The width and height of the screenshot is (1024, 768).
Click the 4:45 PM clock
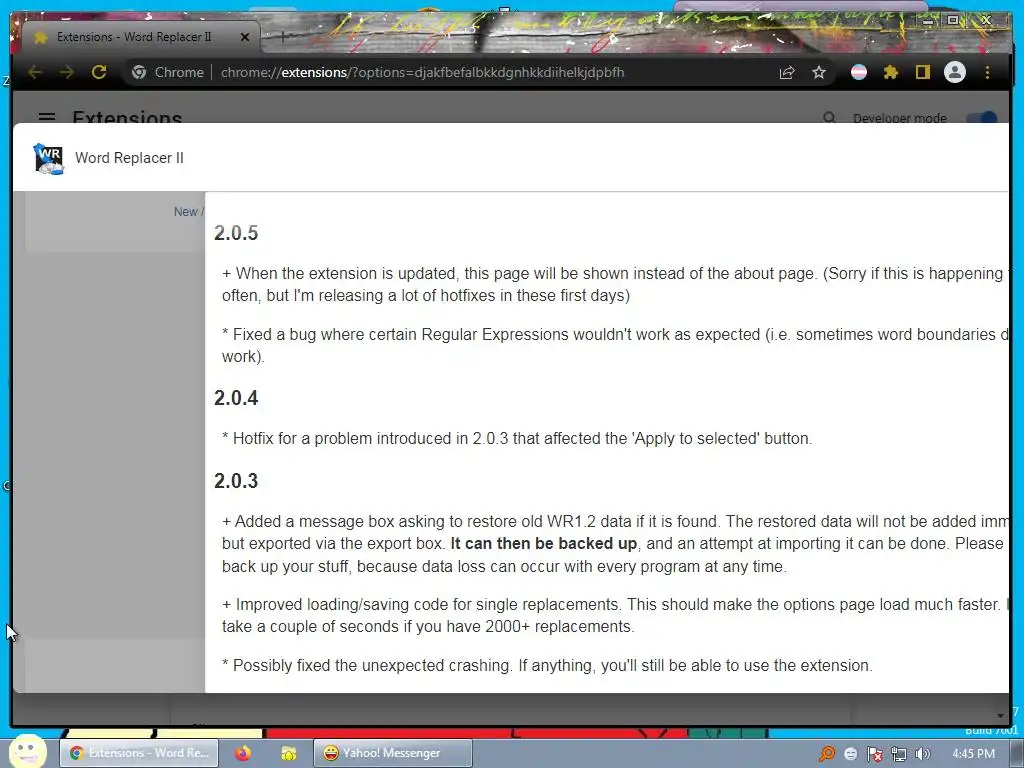tap(972, 754)
